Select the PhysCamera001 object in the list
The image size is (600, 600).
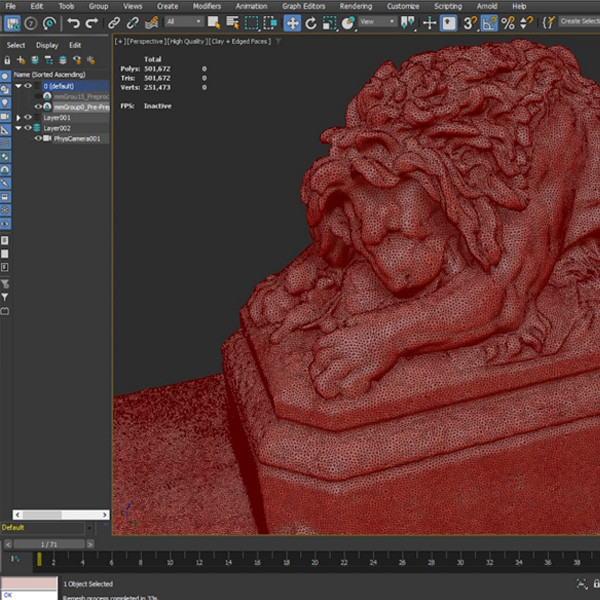(77, 139)
